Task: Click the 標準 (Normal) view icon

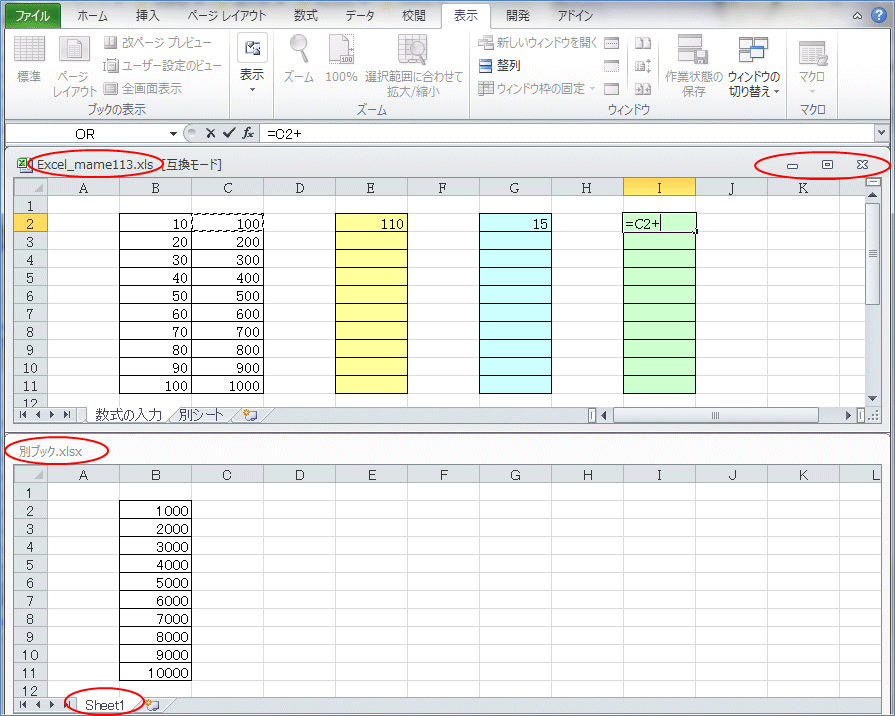Action: click(29, 50)
